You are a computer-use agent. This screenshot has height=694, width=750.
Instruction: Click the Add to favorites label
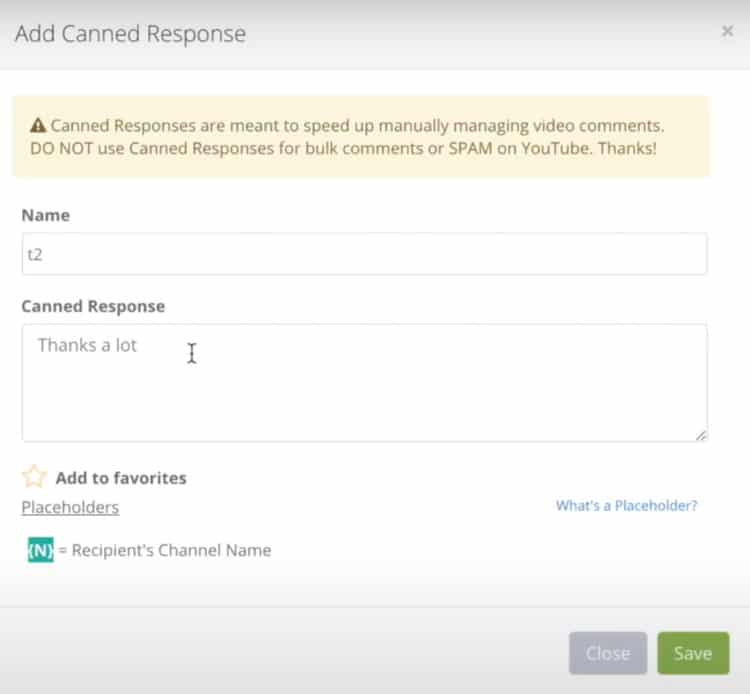[x=121, y=478]
